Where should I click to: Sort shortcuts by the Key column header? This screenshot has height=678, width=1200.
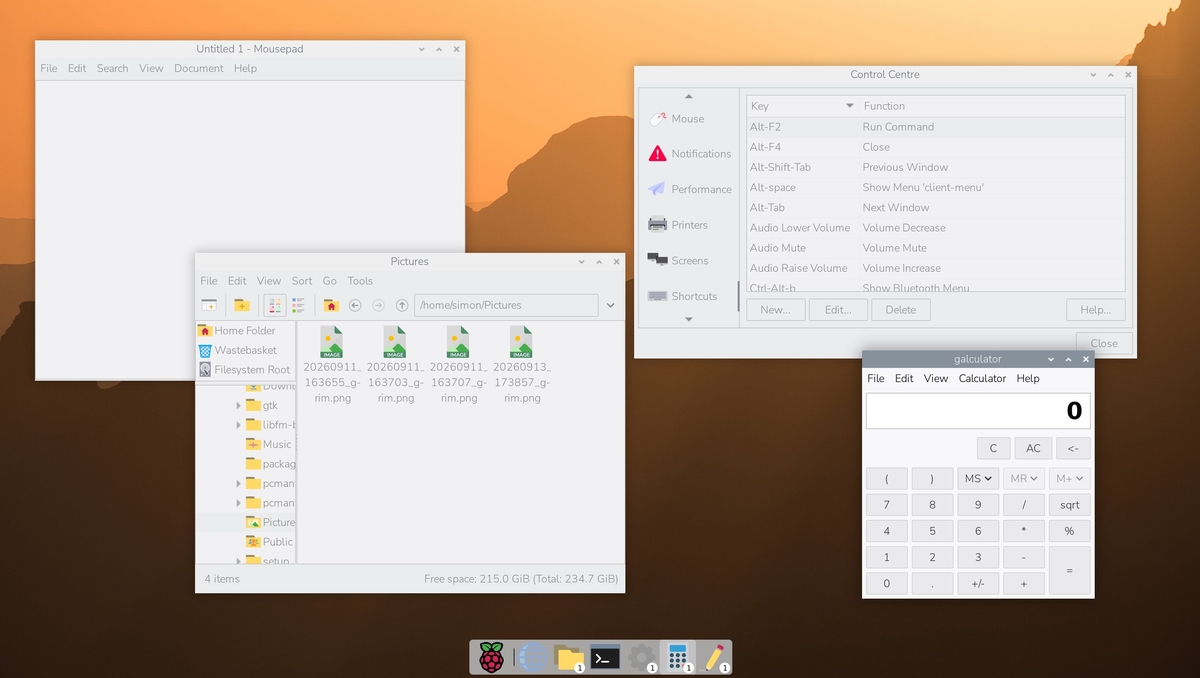click(x=802, y=105)
